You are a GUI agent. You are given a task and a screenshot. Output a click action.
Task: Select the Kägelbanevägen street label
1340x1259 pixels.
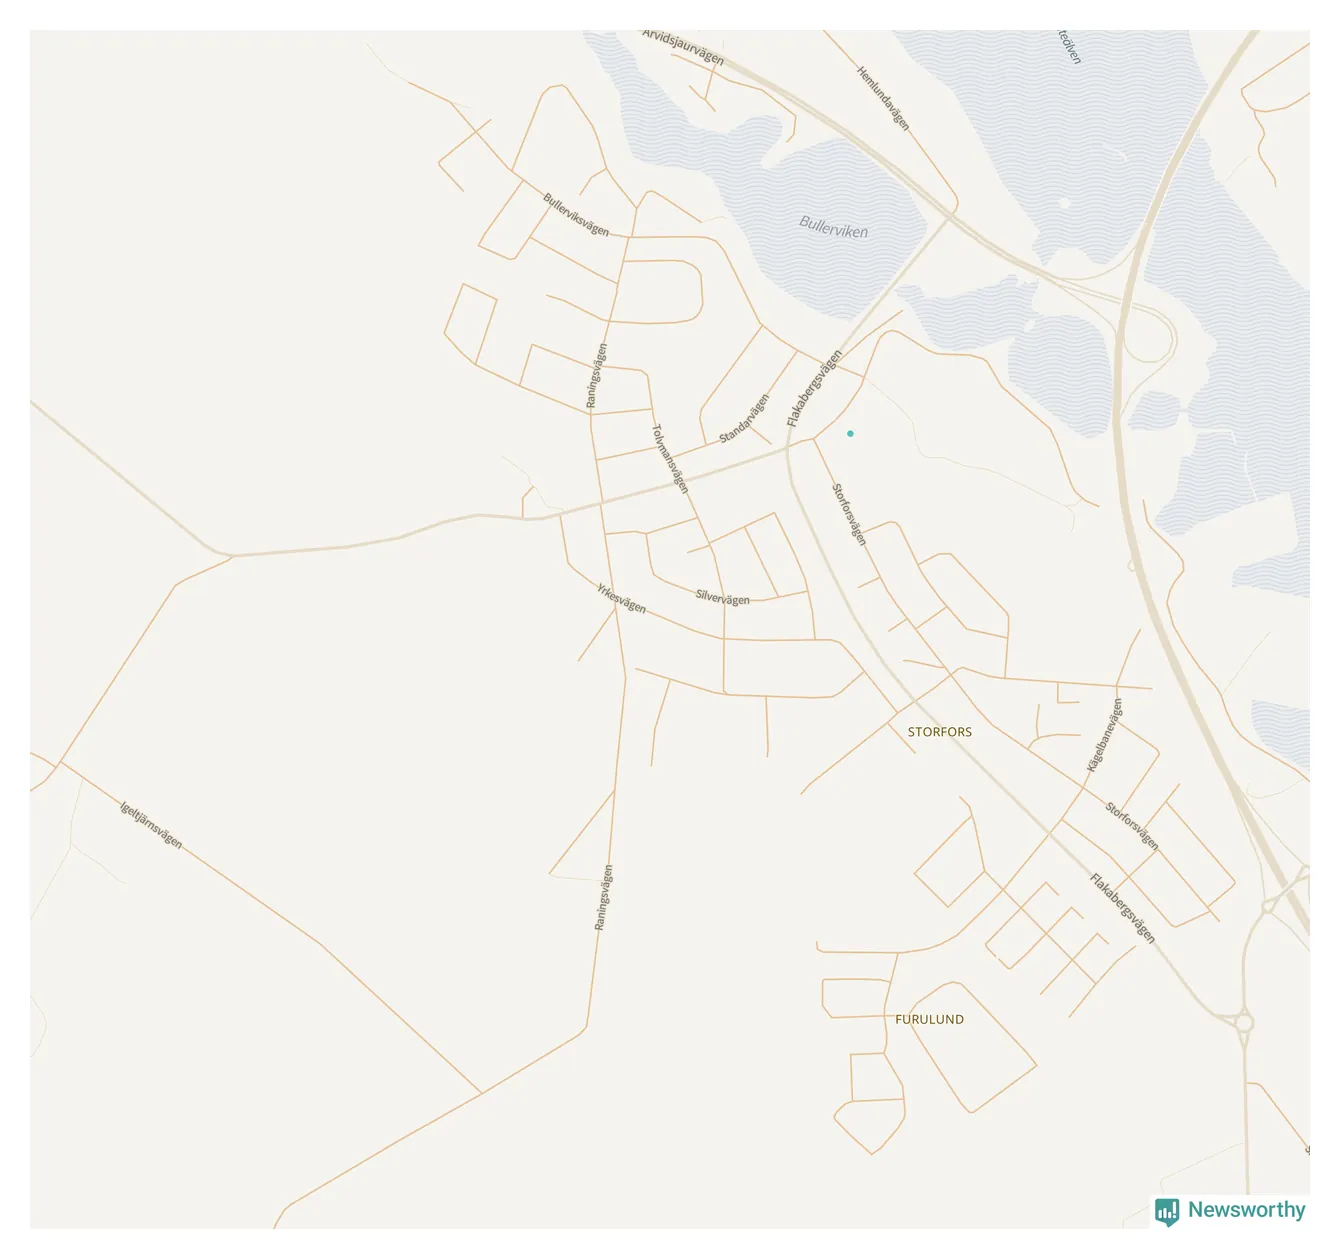pyautogui.click(x=1105, y=735)
